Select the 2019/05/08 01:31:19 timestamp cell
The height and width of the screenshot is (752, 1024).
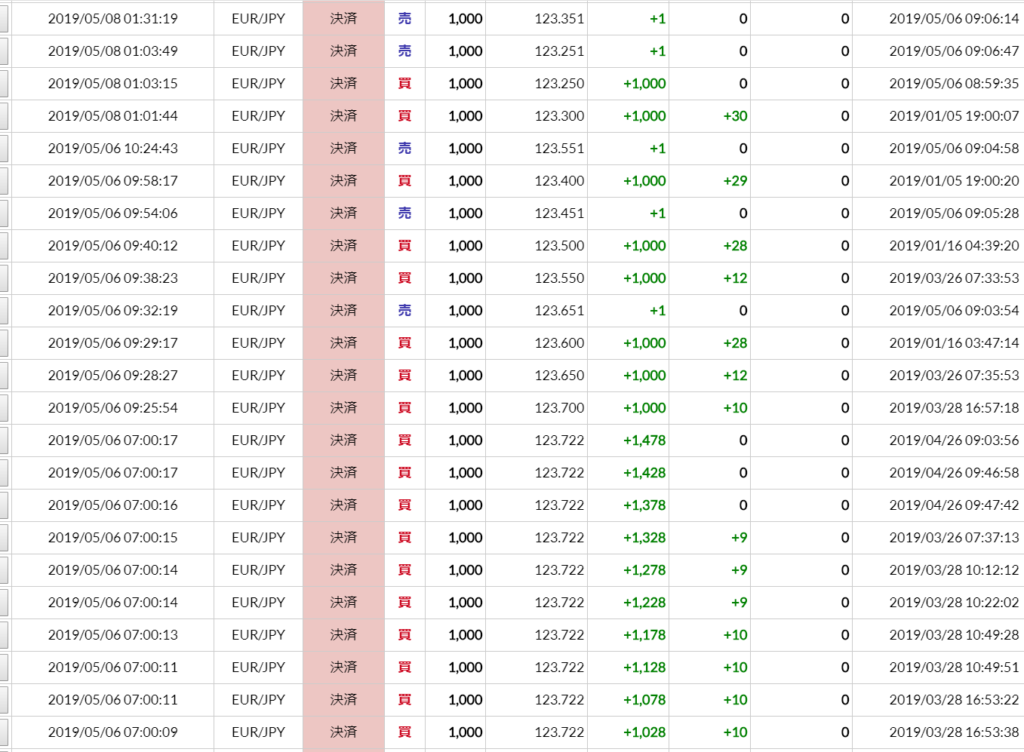[112, 19]
